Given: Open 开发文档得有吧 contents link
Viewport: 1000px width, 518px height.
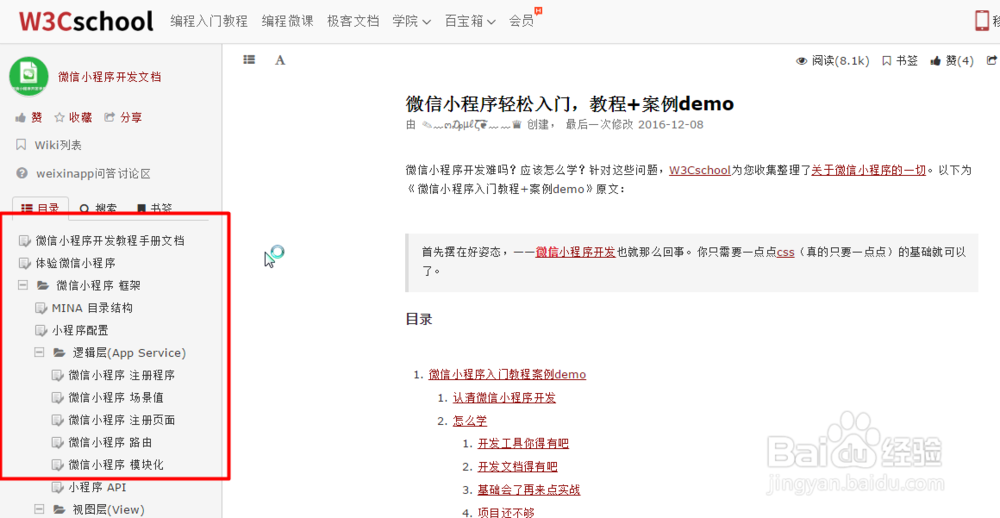Looking at the screenshot, I should (517, 466).
